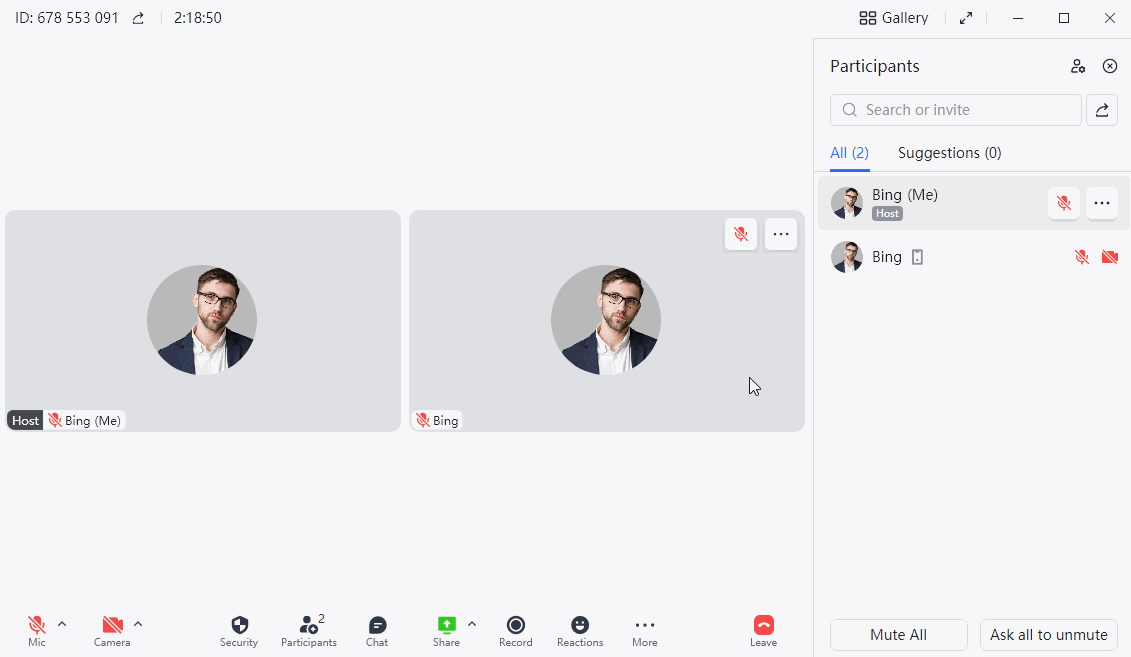Click share invite icon beside search field

tap(1101, 110)
